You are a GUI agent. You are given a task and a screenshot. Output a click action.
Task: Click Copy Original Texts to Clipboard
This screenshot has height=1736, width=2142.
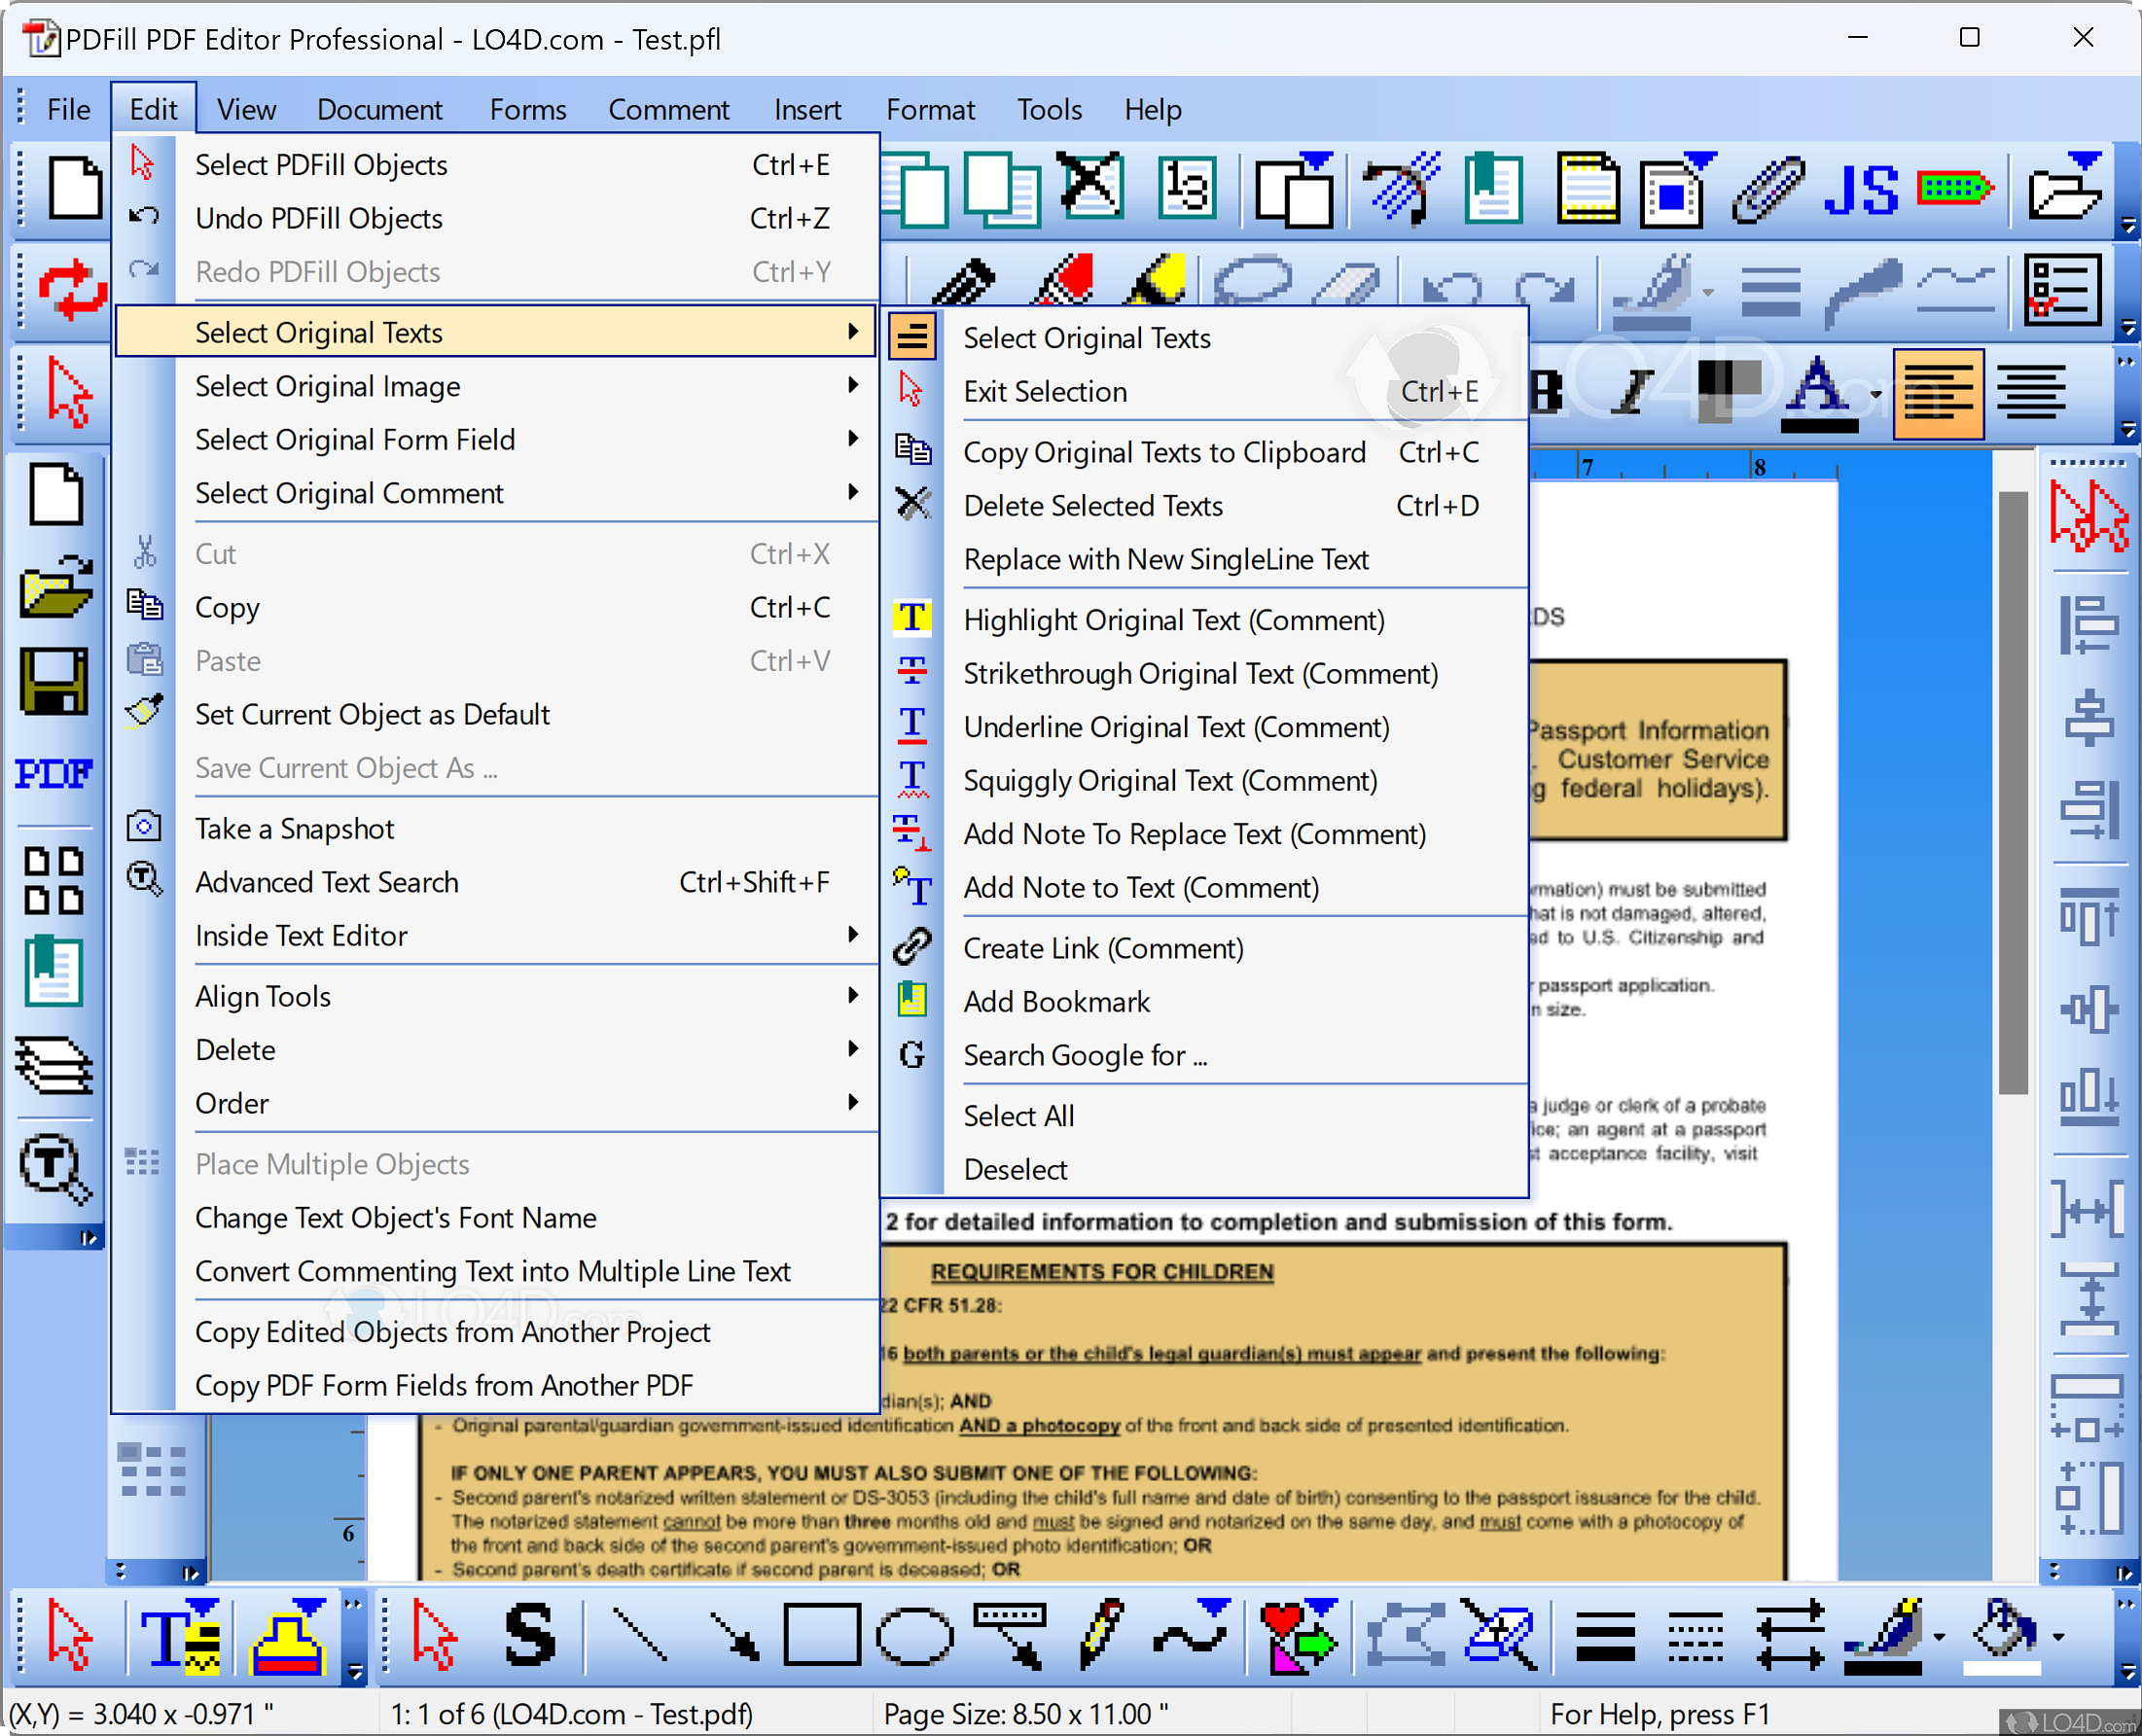[1164, 452]
